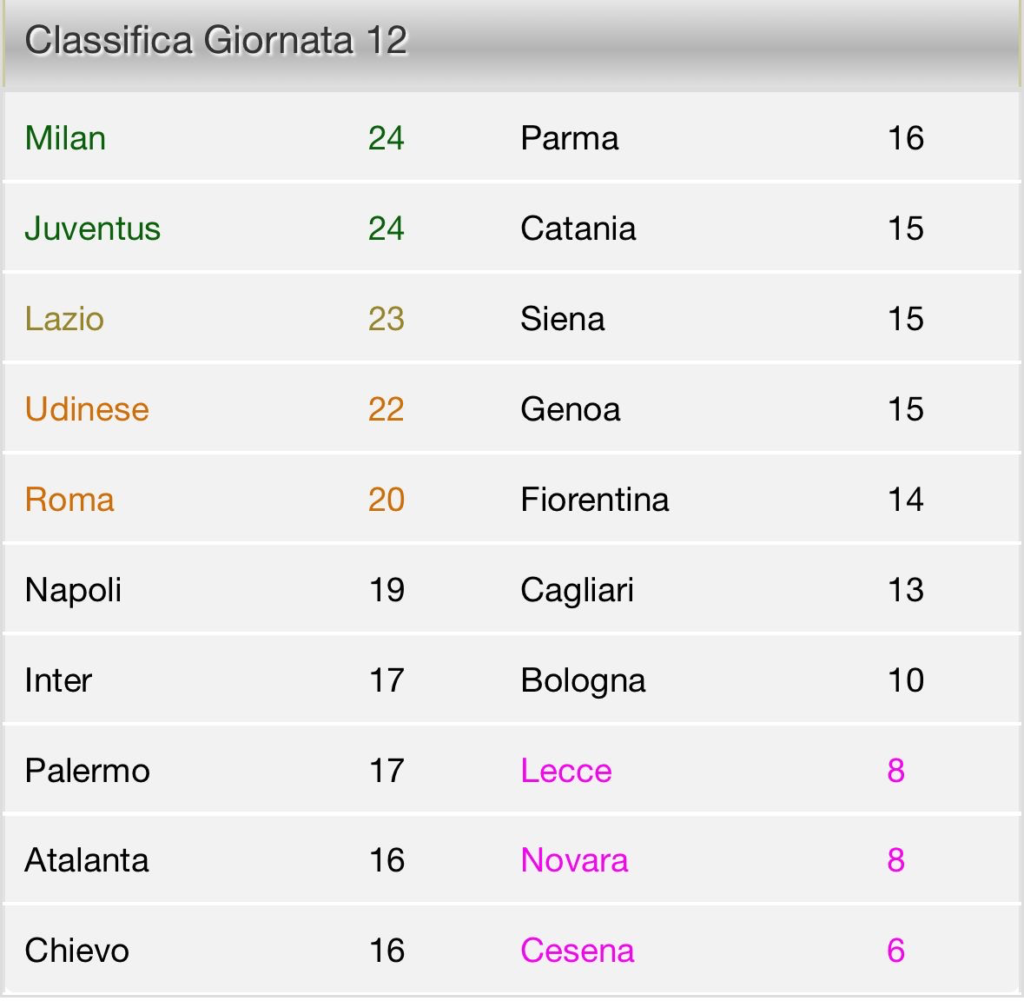Select the Chievo team name
The width and height of the screenshot is (1024, 1001).
tap(77, 950)
